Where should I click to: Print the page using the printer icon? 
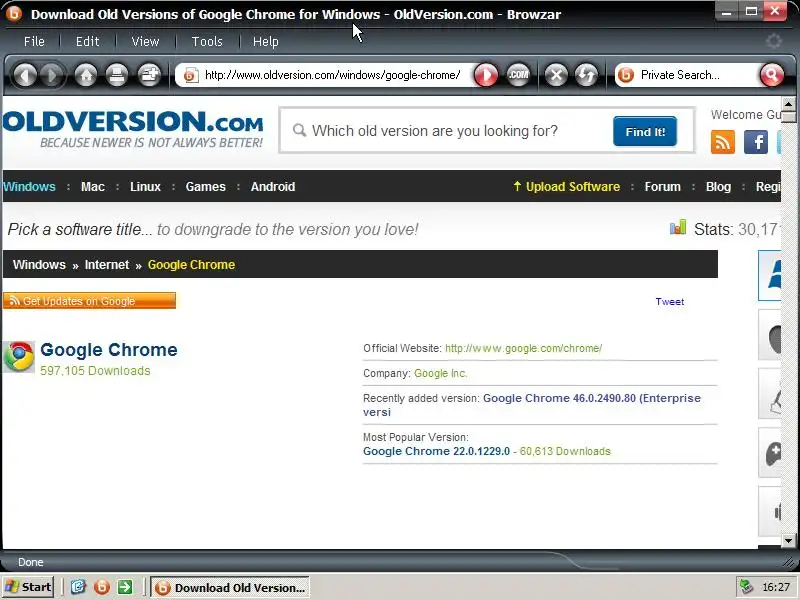[x=117, y=76]
